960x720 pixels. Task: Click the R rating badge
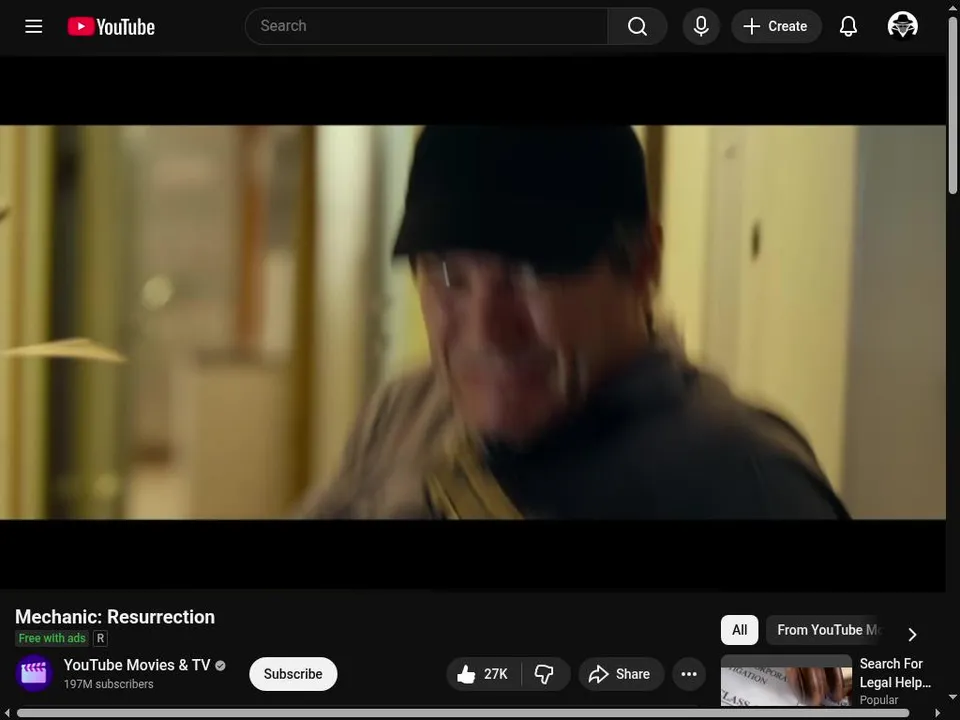point(100,638)
